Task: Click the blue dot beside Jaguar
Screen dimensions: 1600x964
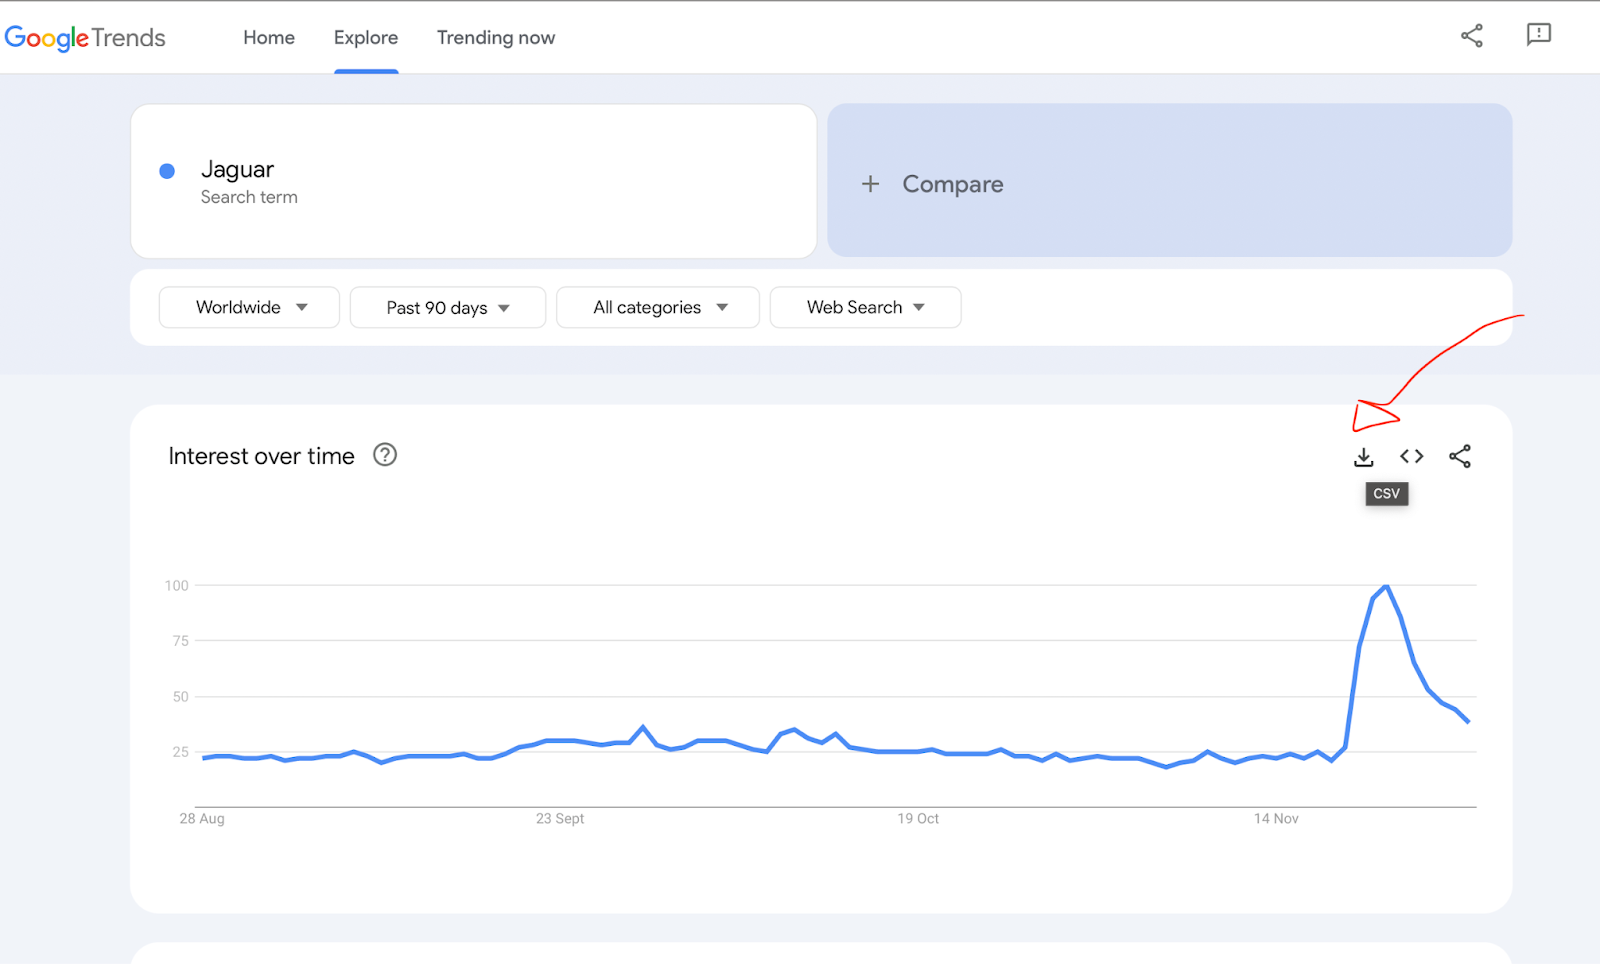Action: point(167,171)
